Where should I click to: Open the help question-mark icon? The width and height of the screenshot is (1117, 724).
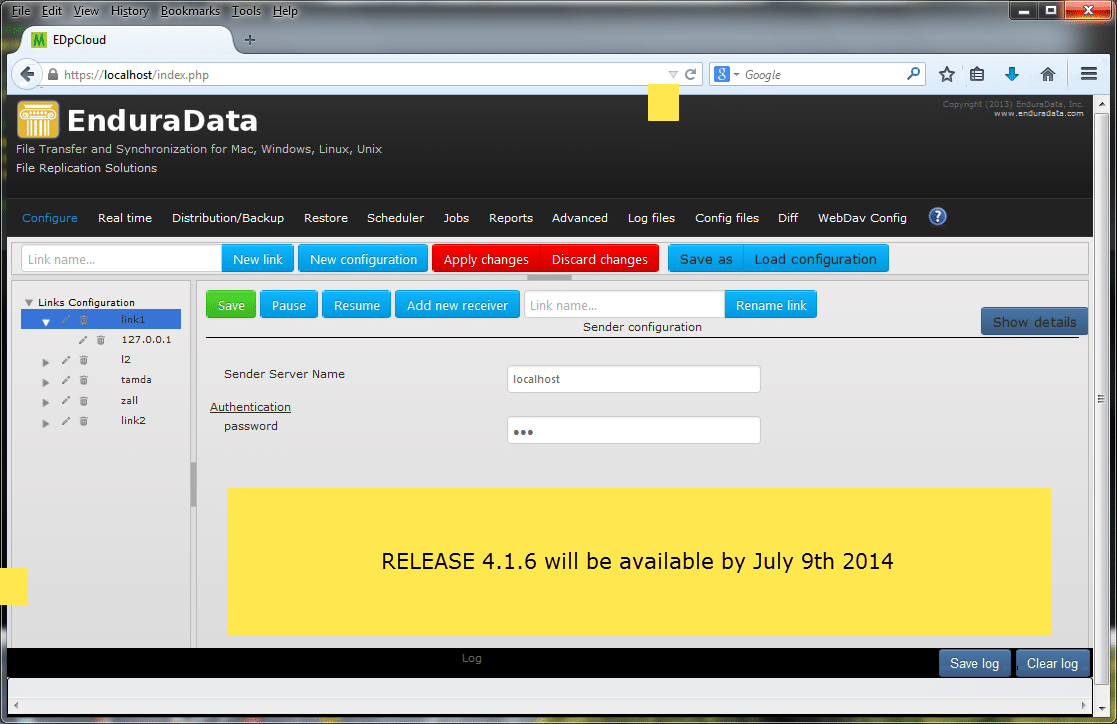[937, 217]
